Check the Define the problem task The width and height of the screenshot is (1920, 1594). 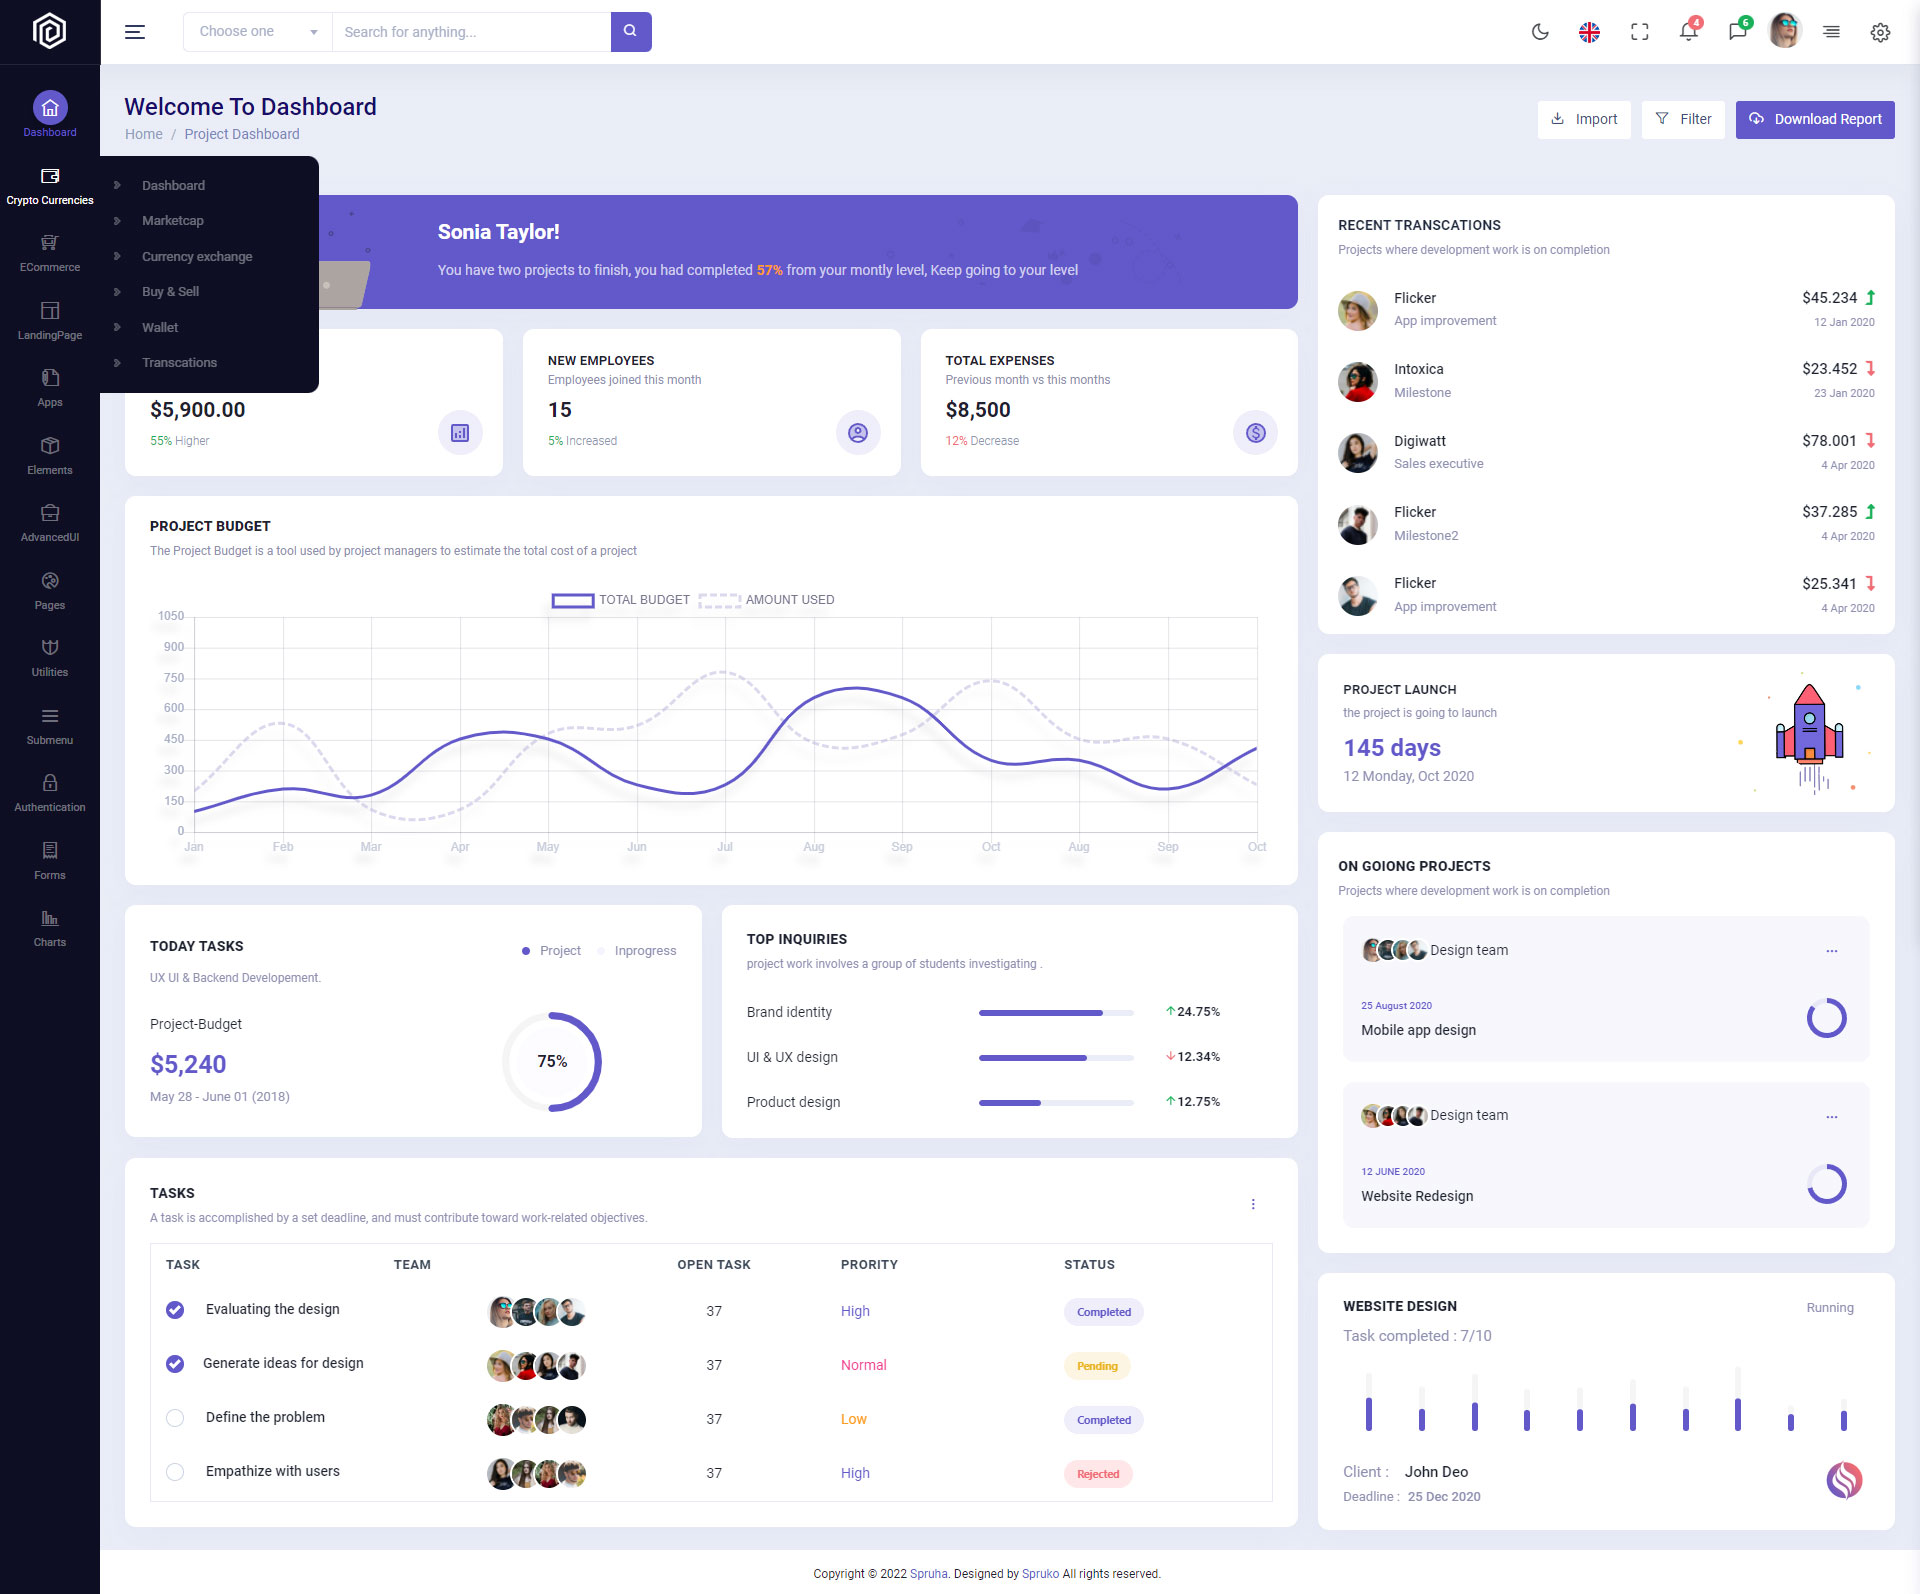click(175, 1418)
